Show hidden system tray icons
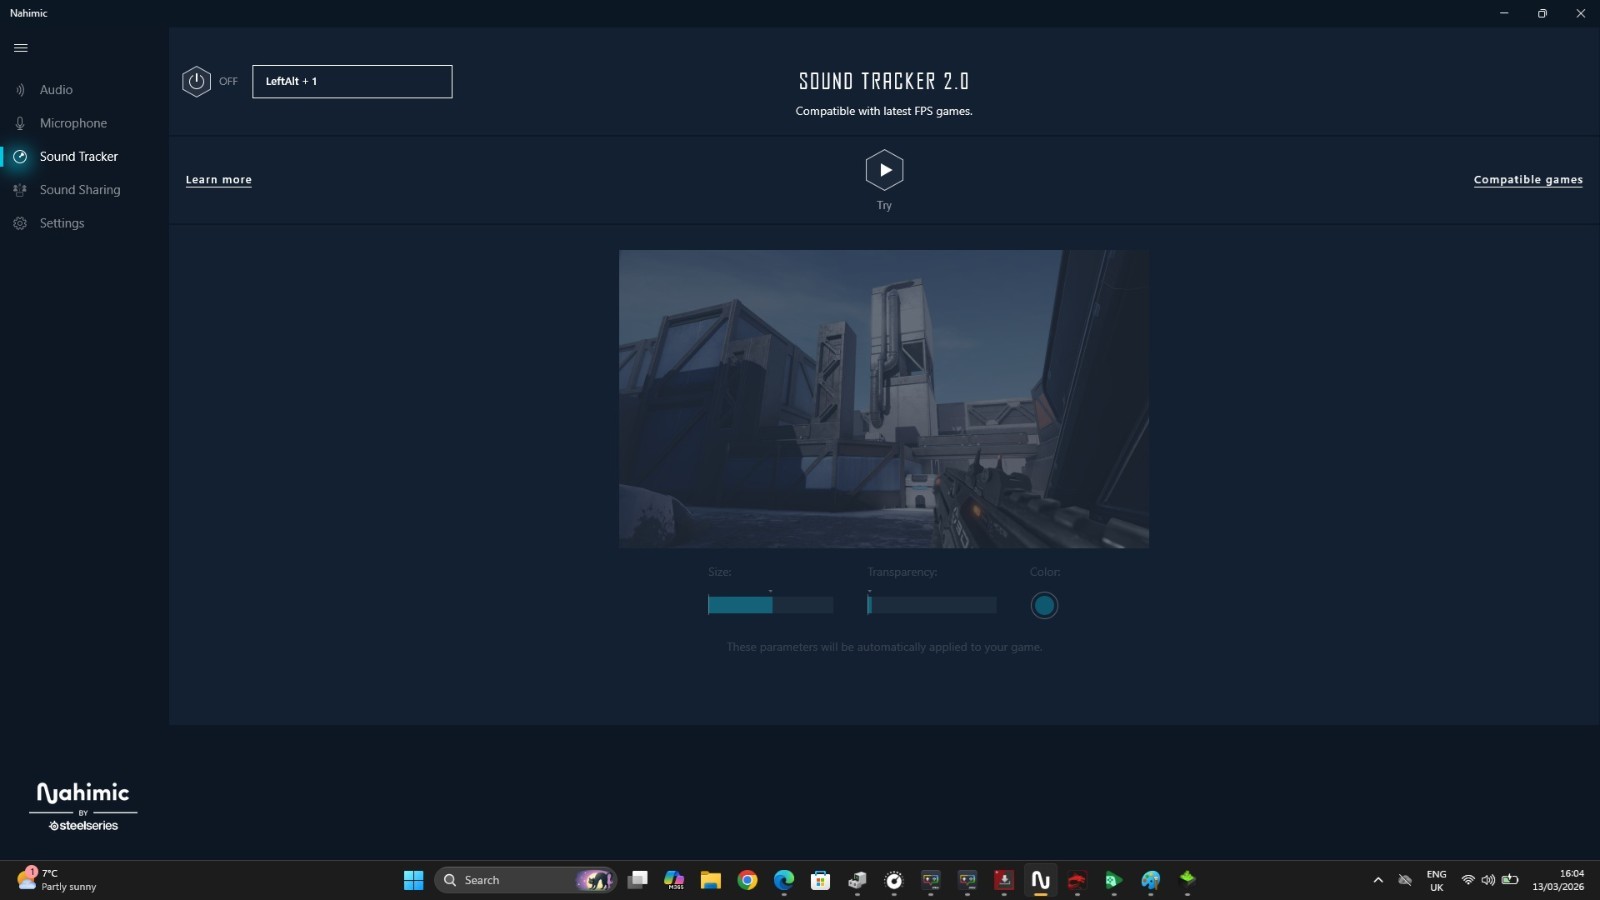This screenshot has height=900, width=1600. click(x=1378, y=880)
